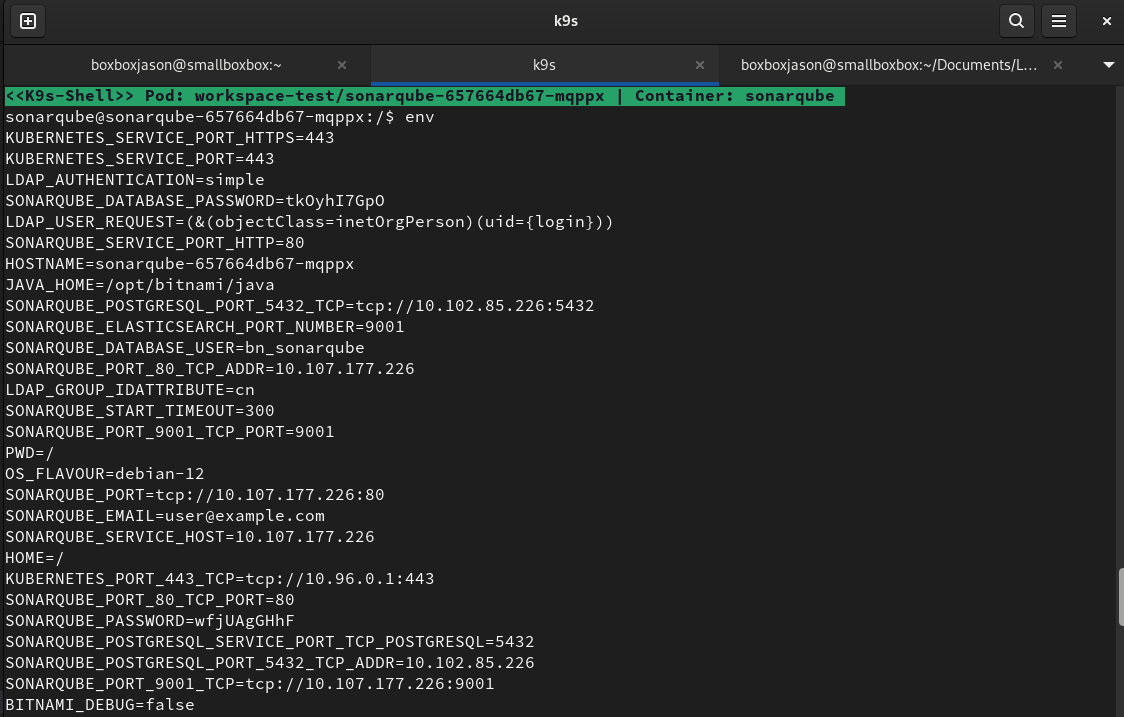Click the KUBERNETES_SERVICE_PORT=443 line

[x=140, y=158]
